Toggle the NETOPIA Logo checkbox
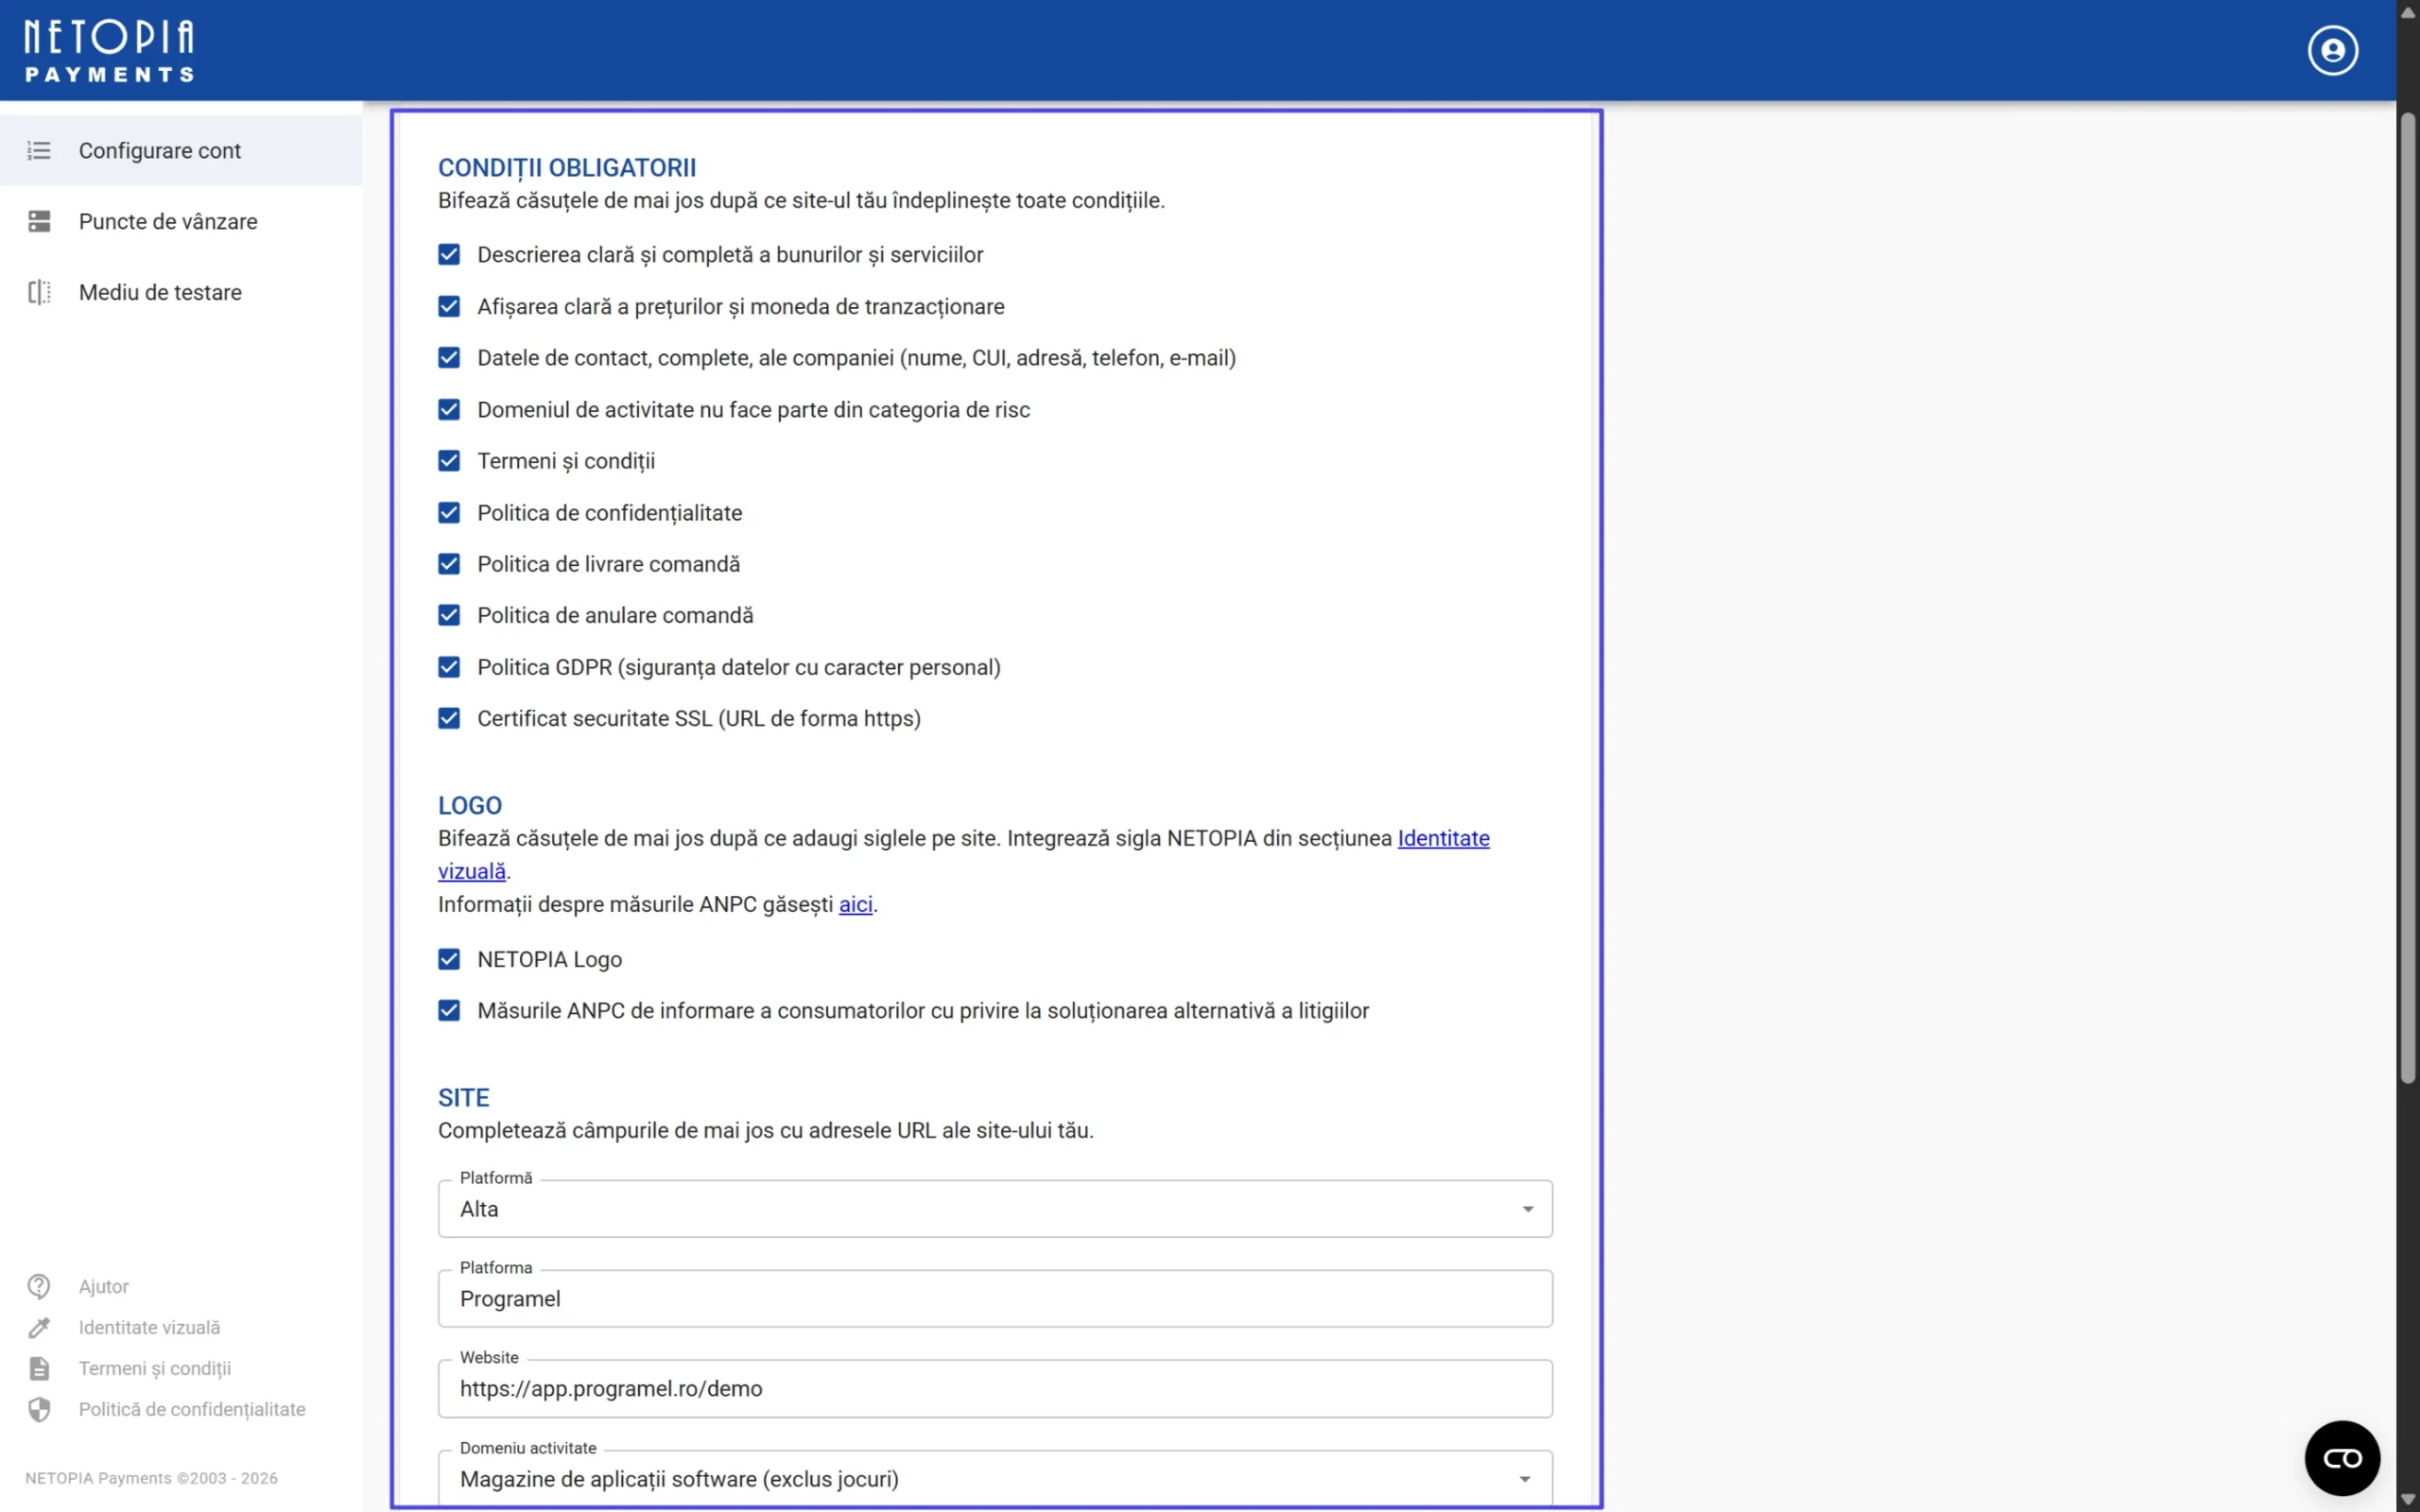 pyautogui.click(x=449, y=959)
